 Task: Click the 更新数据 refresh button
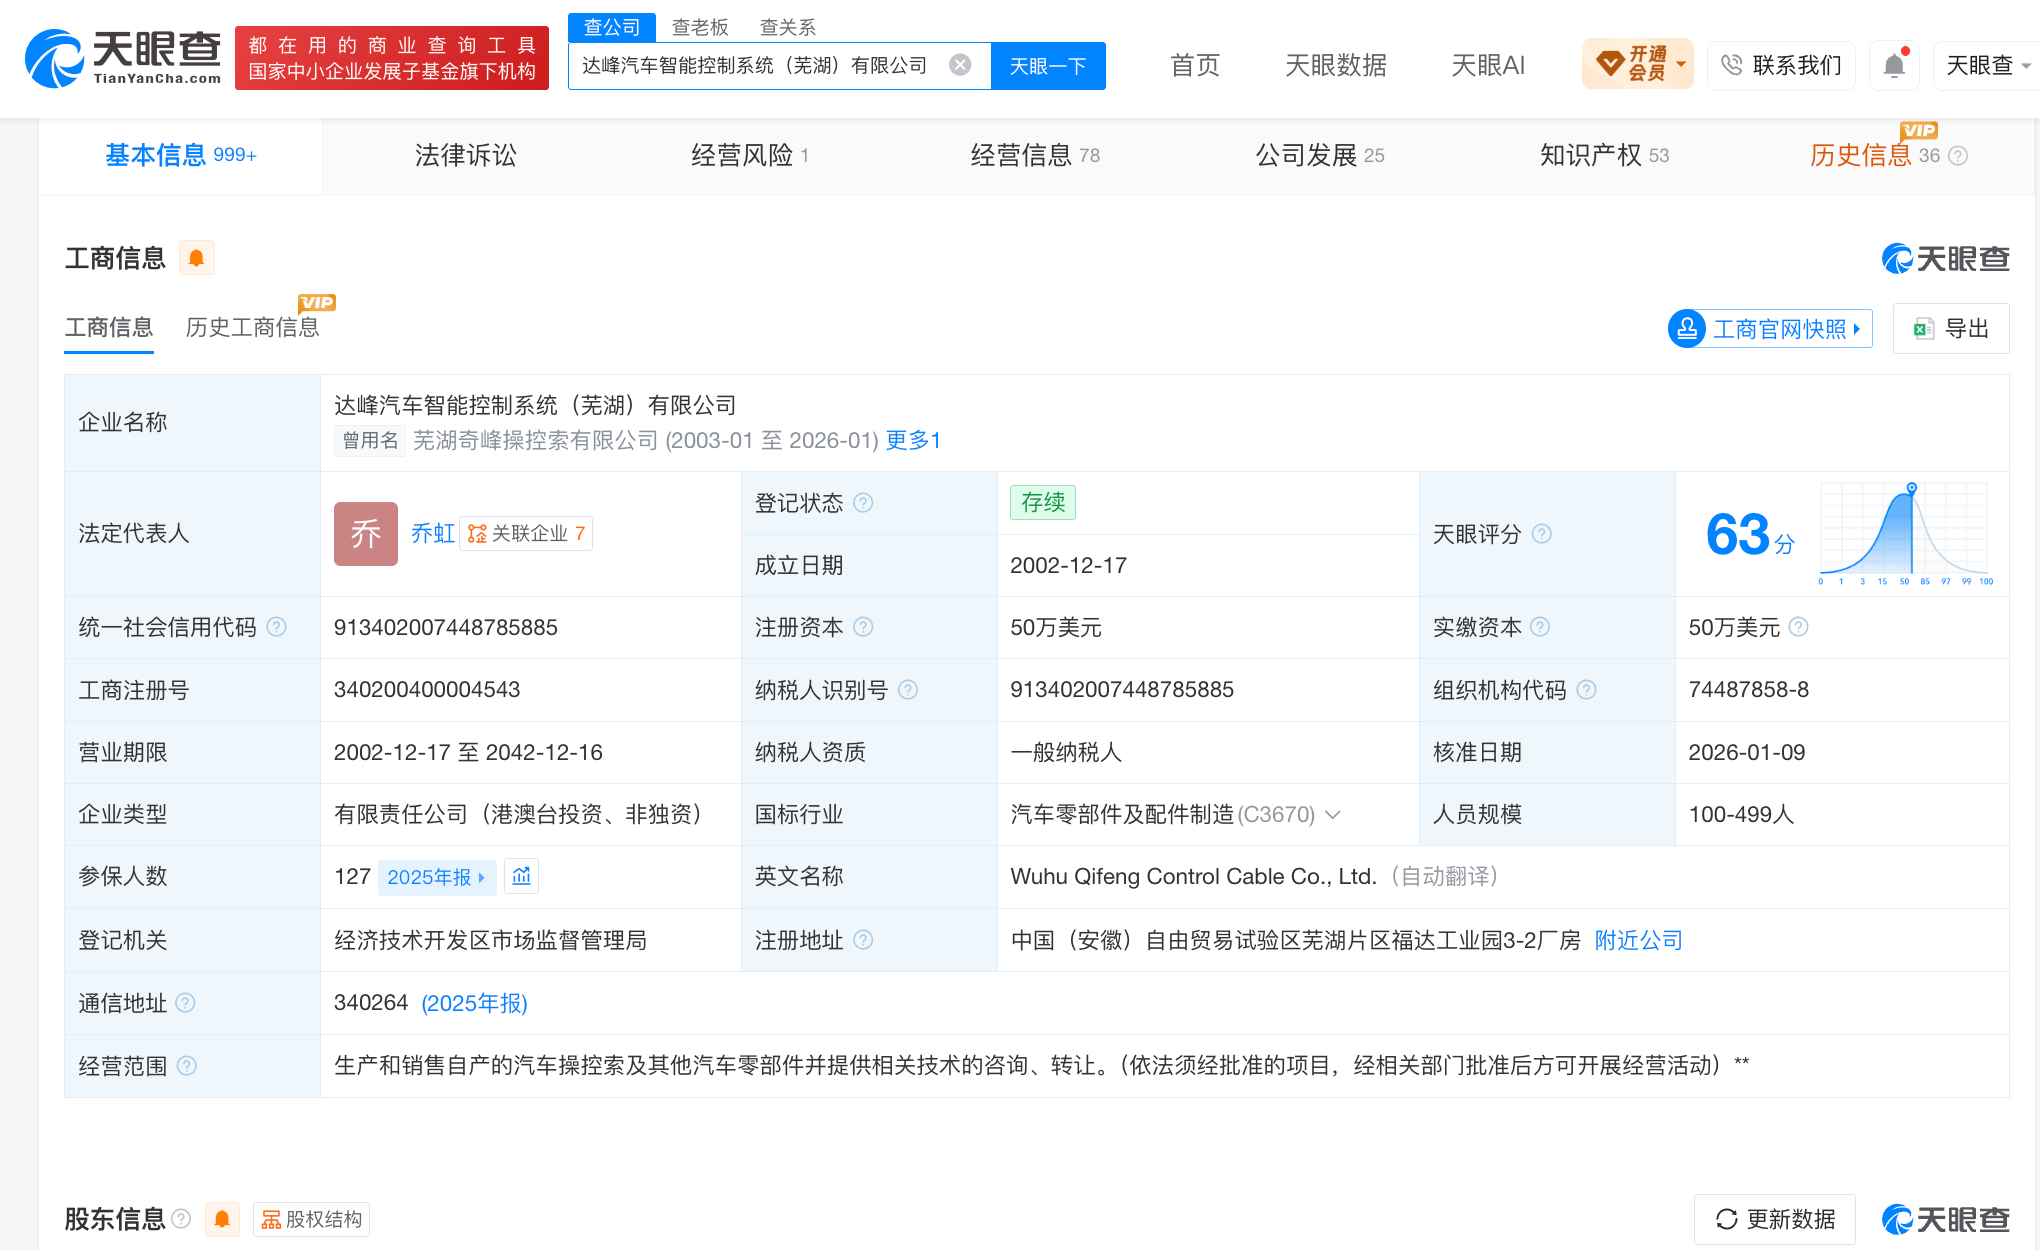(x=1775, y=1219)
